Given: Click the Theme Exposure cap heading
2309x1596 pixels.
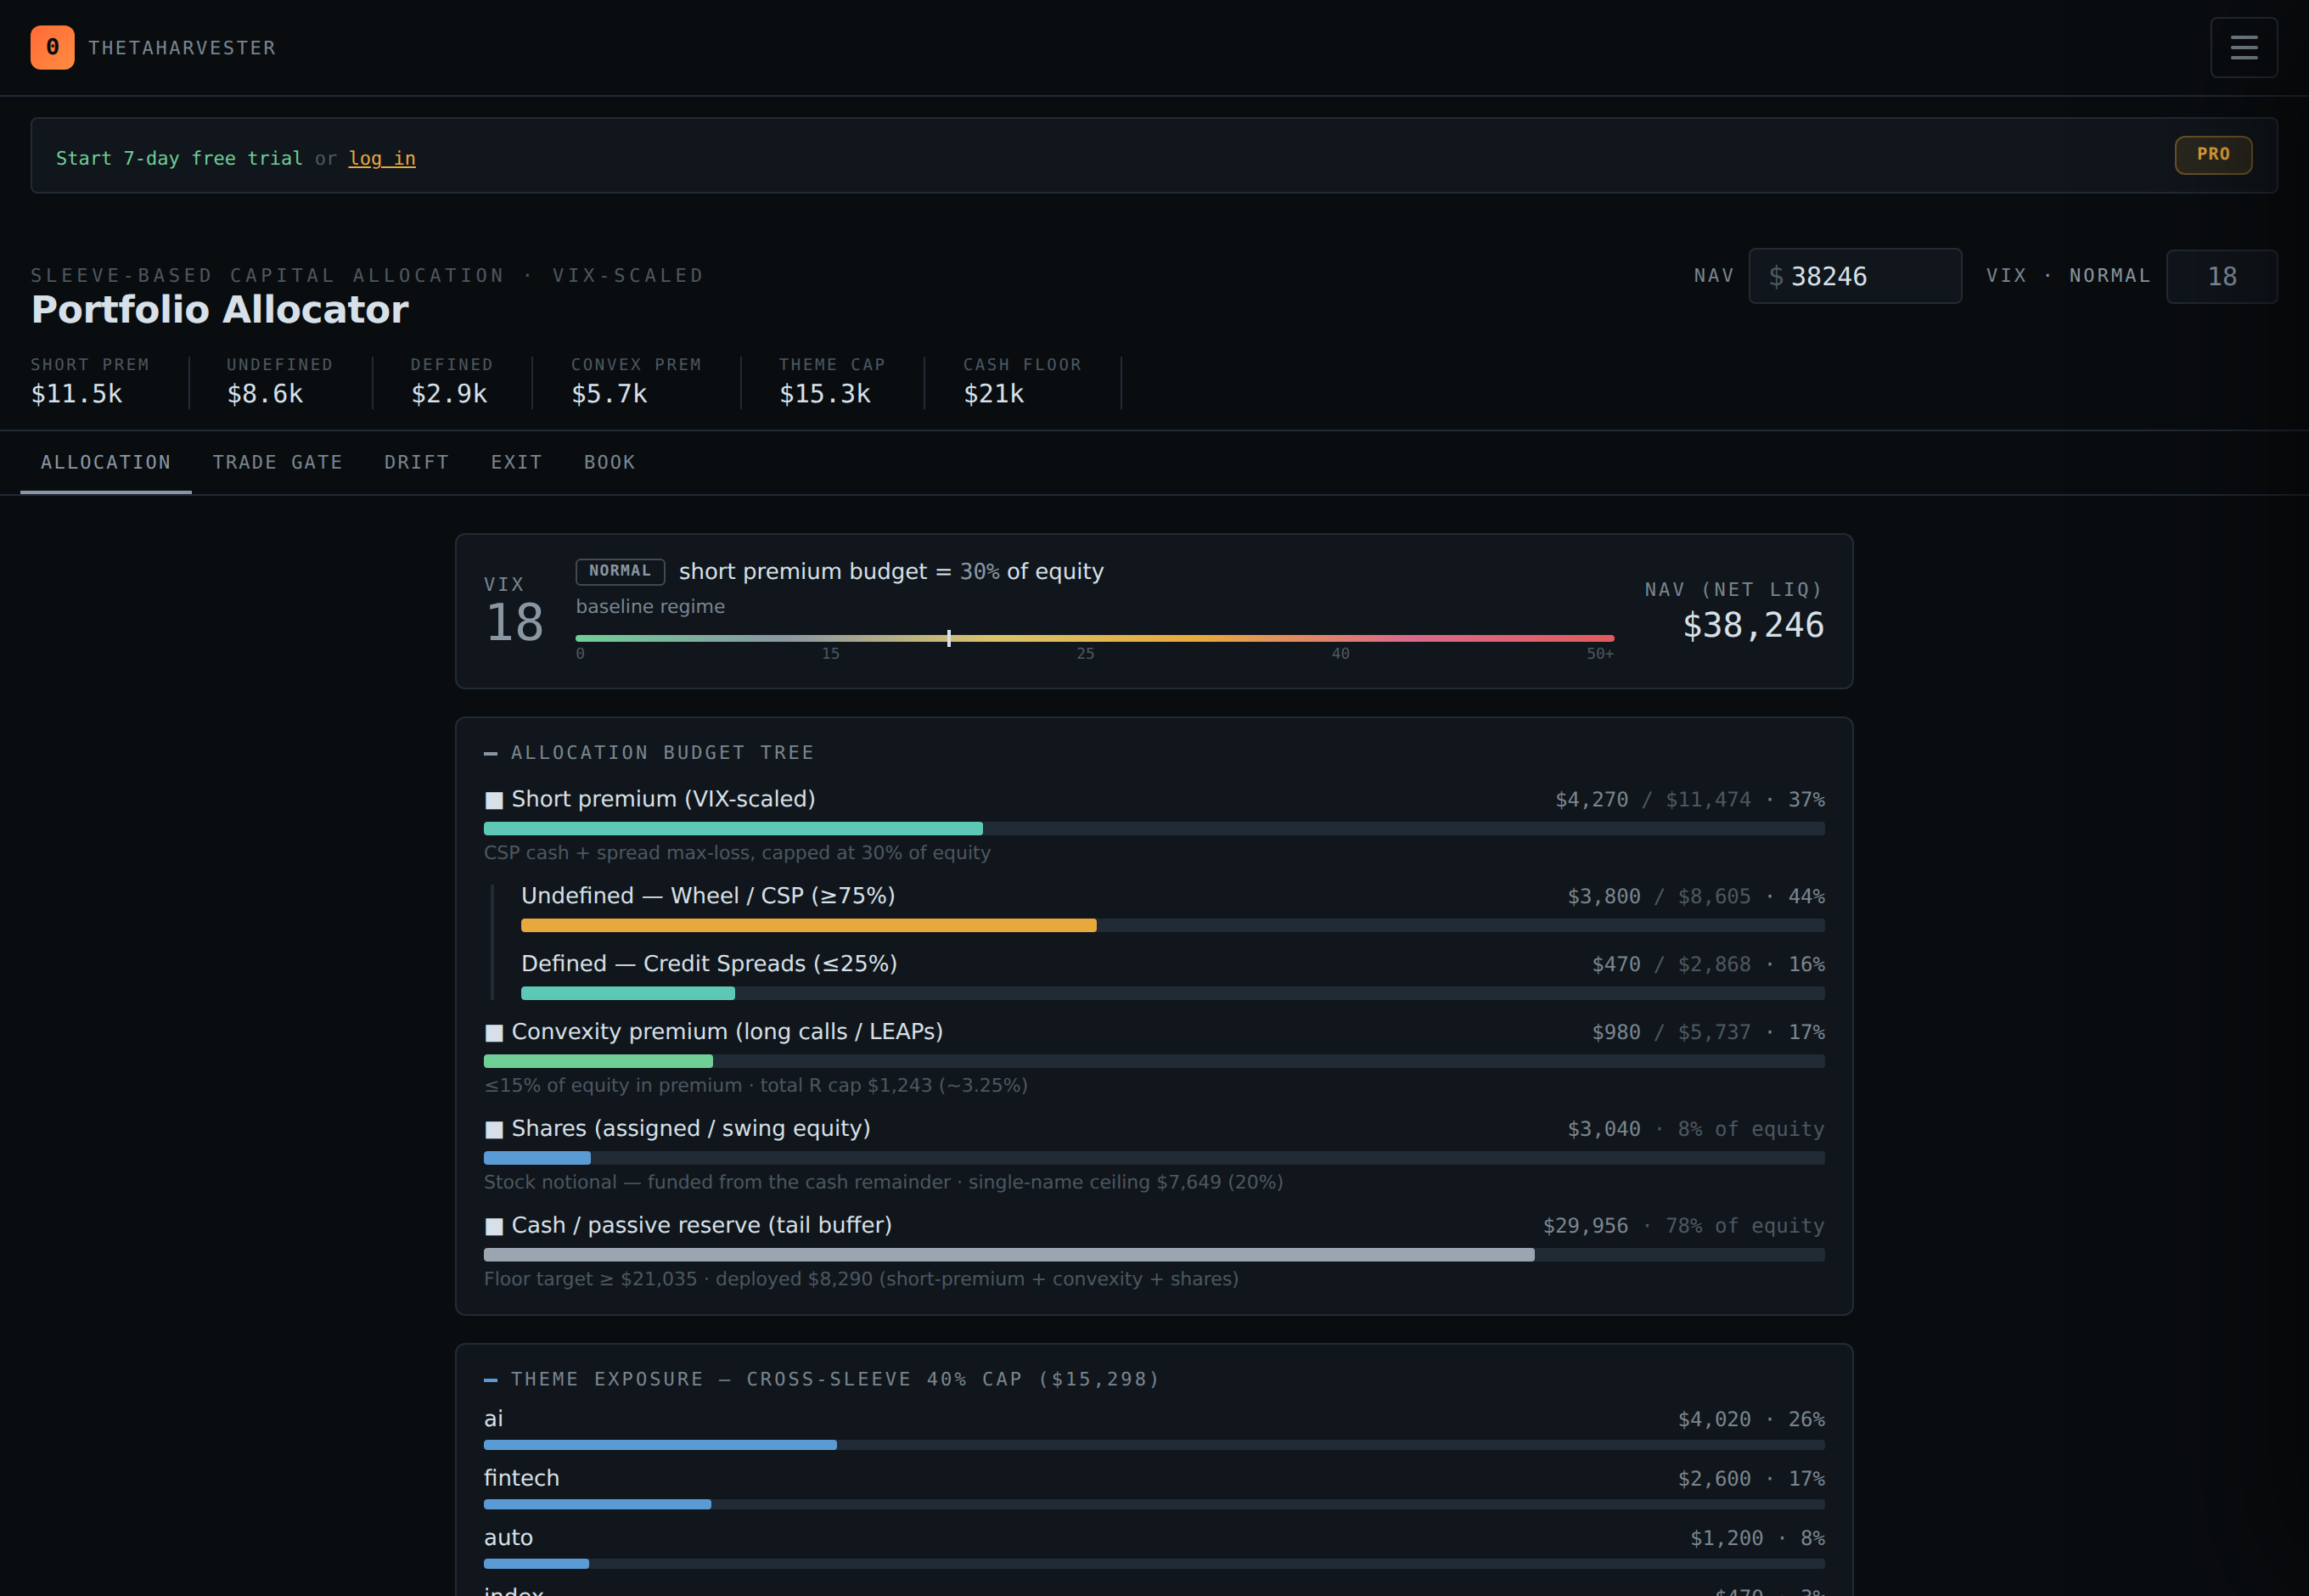Looking at the screenshot, I should click(835, 1379).
